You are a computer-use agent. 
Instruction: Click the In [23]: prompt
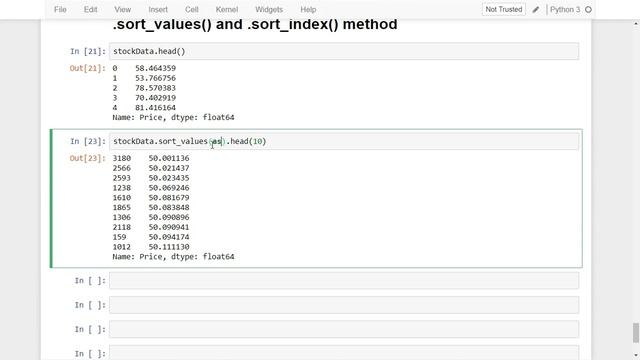(88, 141)
